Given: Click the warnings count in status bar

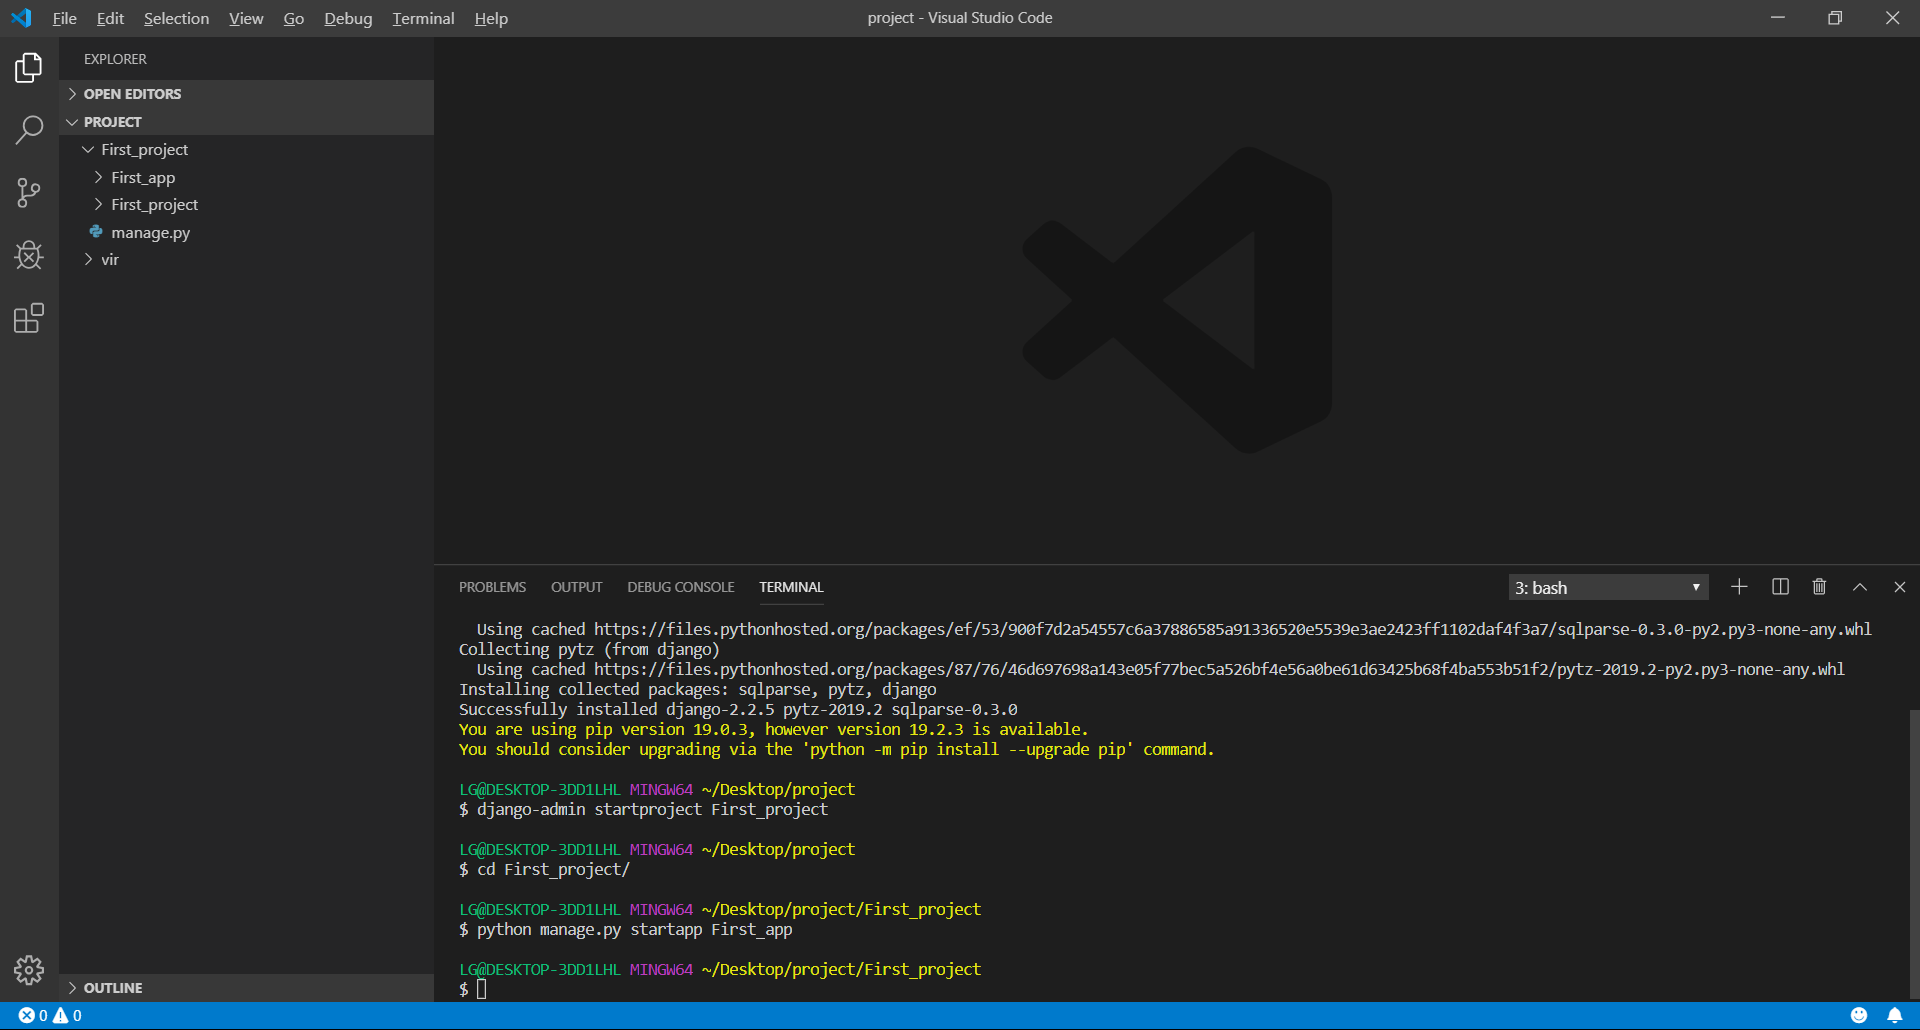Looking at the screenshot, I should point(68,1015).
